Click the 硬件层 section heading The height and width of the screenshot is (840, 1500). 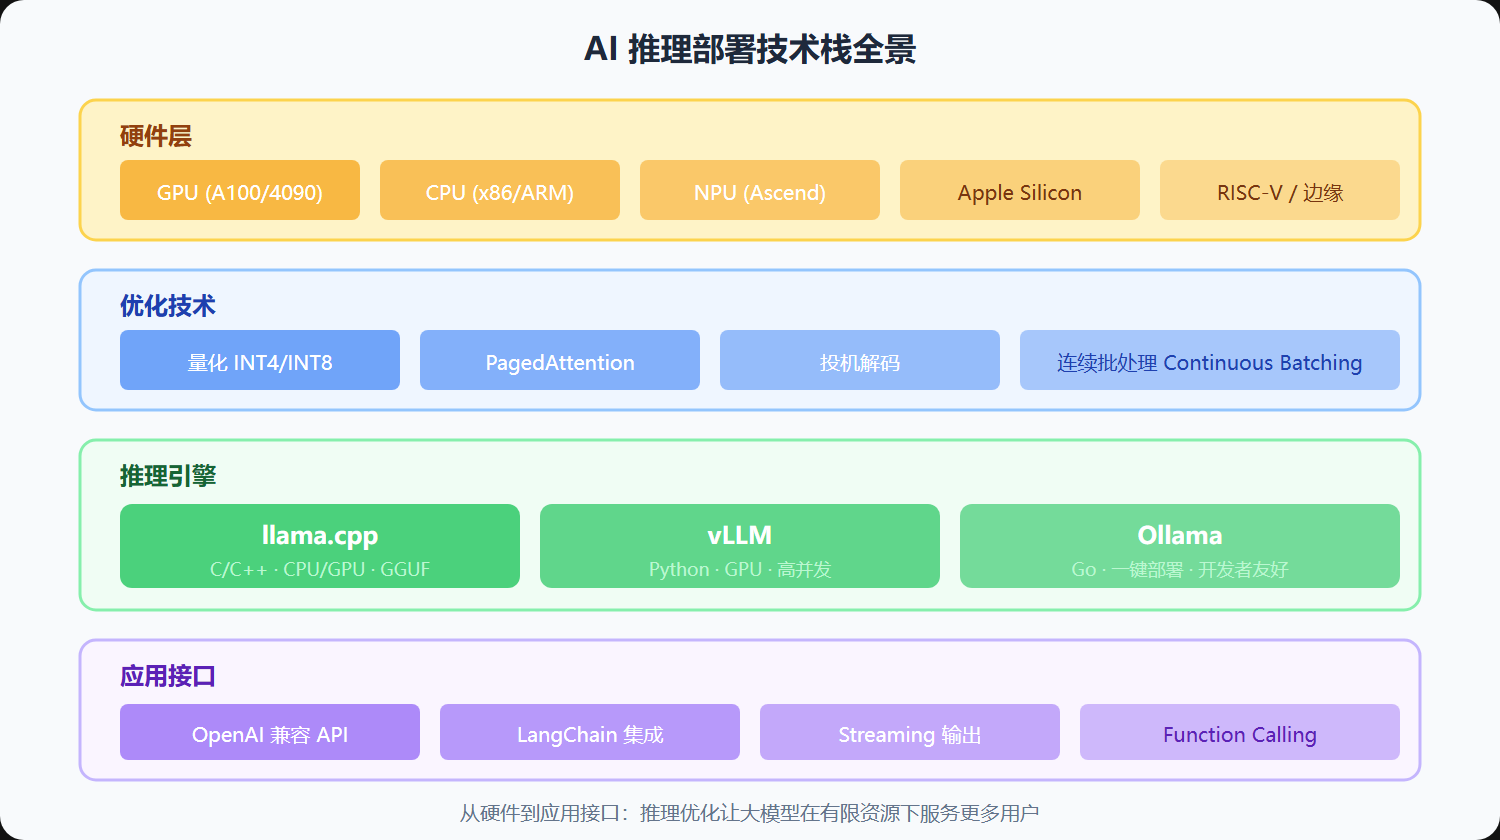pyautogui.click(x=156, y=136)
